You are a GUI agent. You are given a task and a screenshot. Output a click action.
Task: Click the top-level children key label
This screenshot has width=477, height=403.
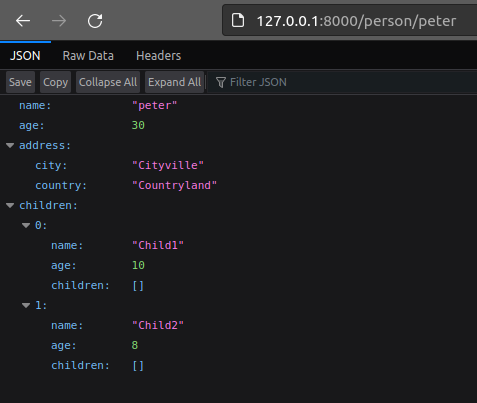pos(48,205)
